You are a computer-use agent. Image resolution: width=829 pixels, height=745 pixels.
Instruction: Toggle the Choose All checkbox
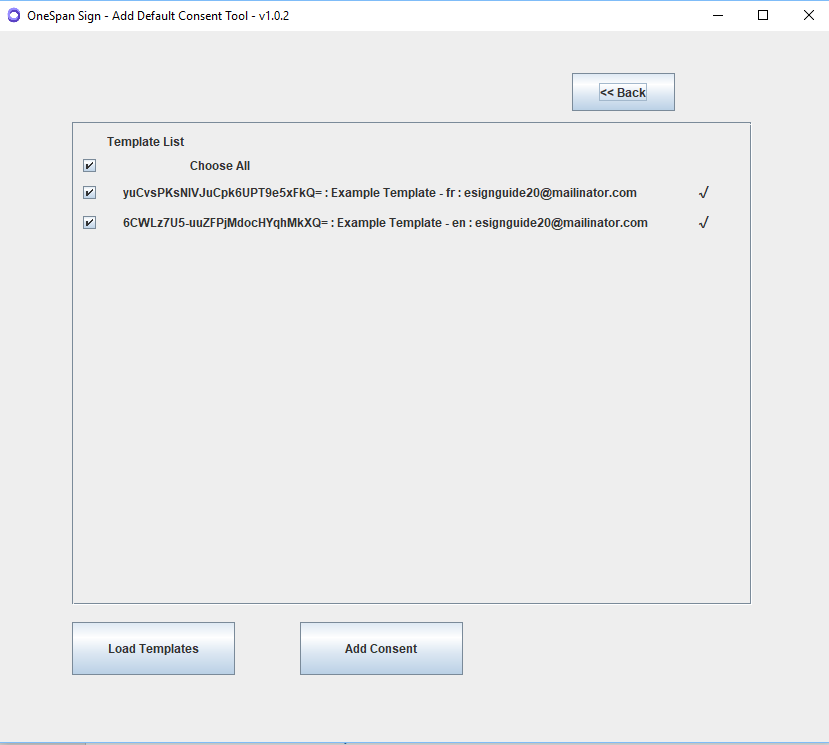[x=89, y=166]
